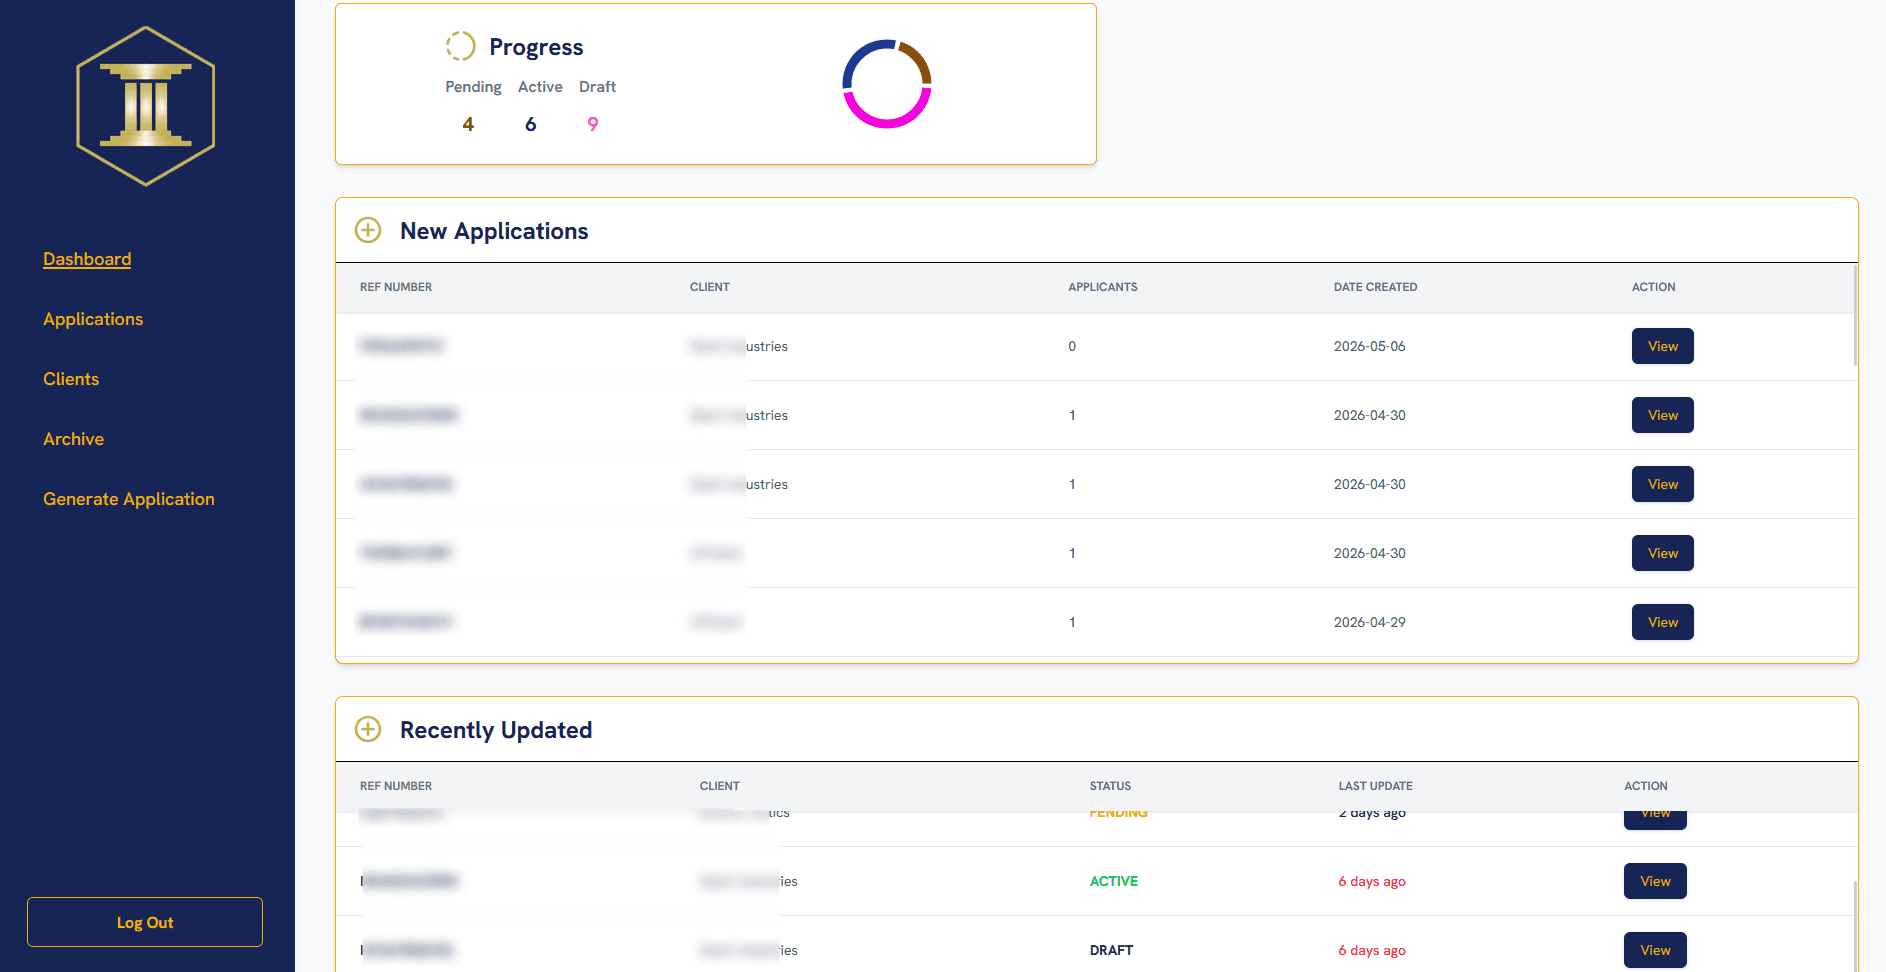Open the Archive section
This screenshot has height=972, width=1886.
(x=73, y=439)
